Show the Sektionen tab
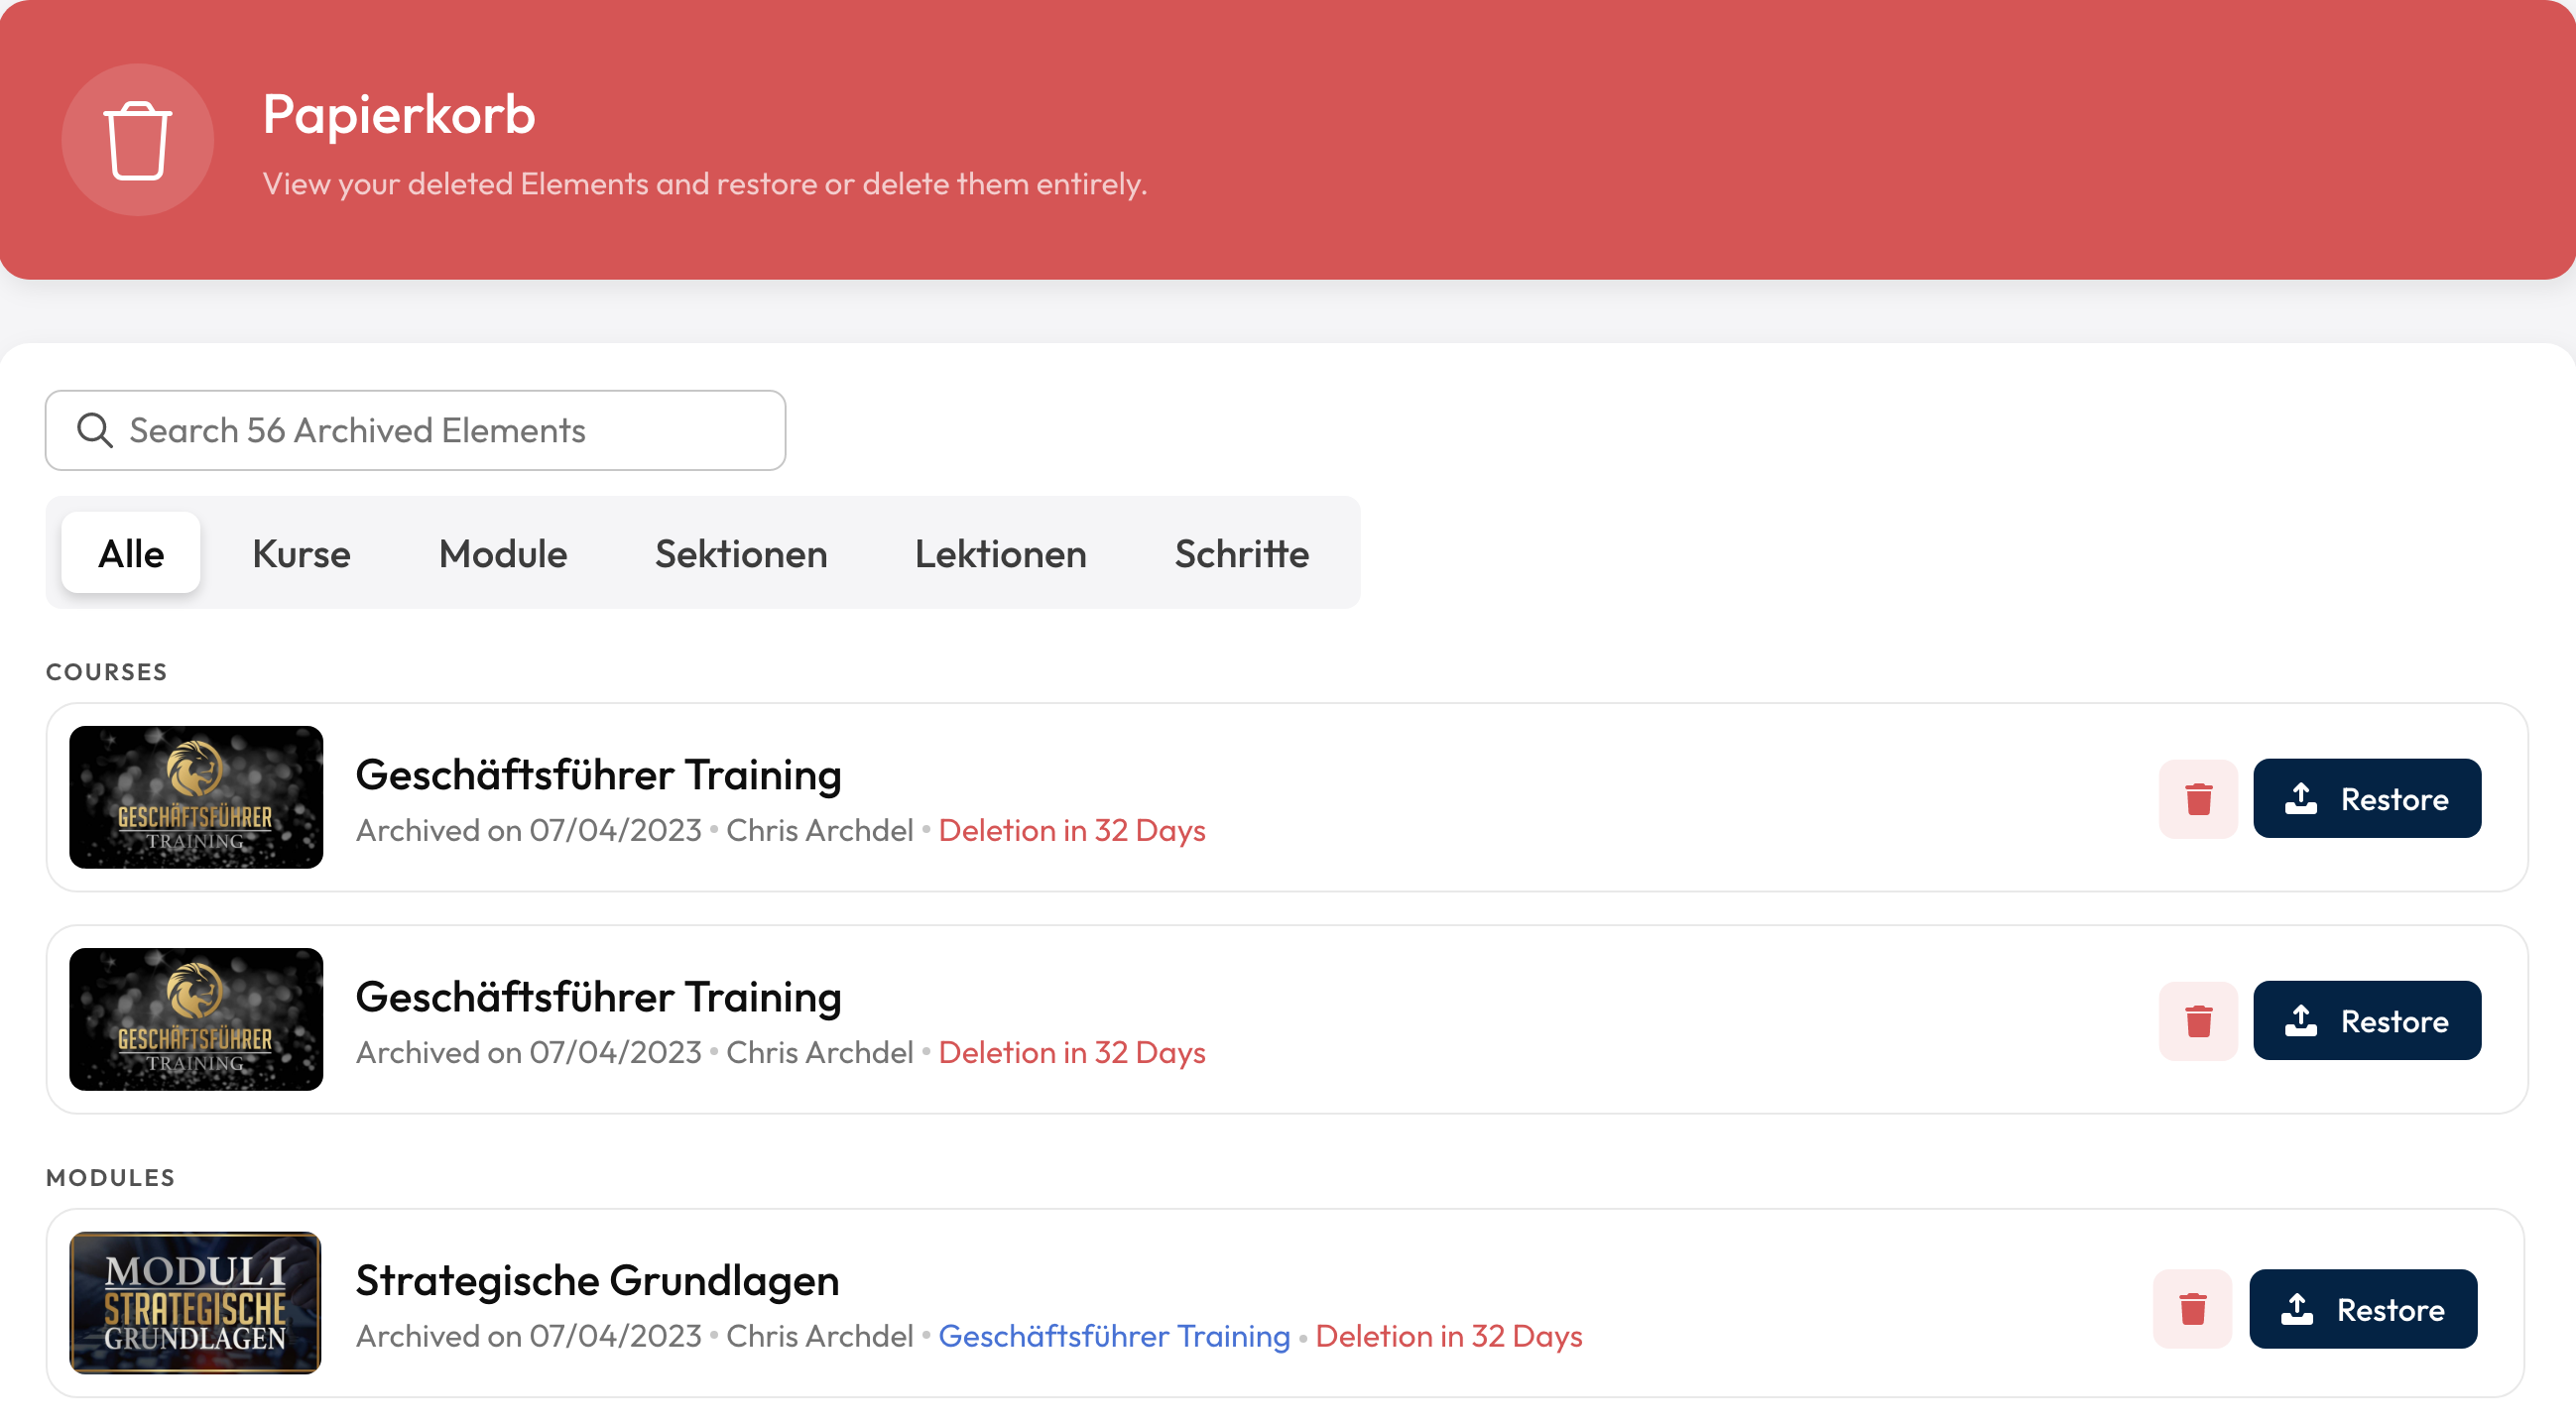This screenshot has height=1425, width=2576. tap(741, 553)
